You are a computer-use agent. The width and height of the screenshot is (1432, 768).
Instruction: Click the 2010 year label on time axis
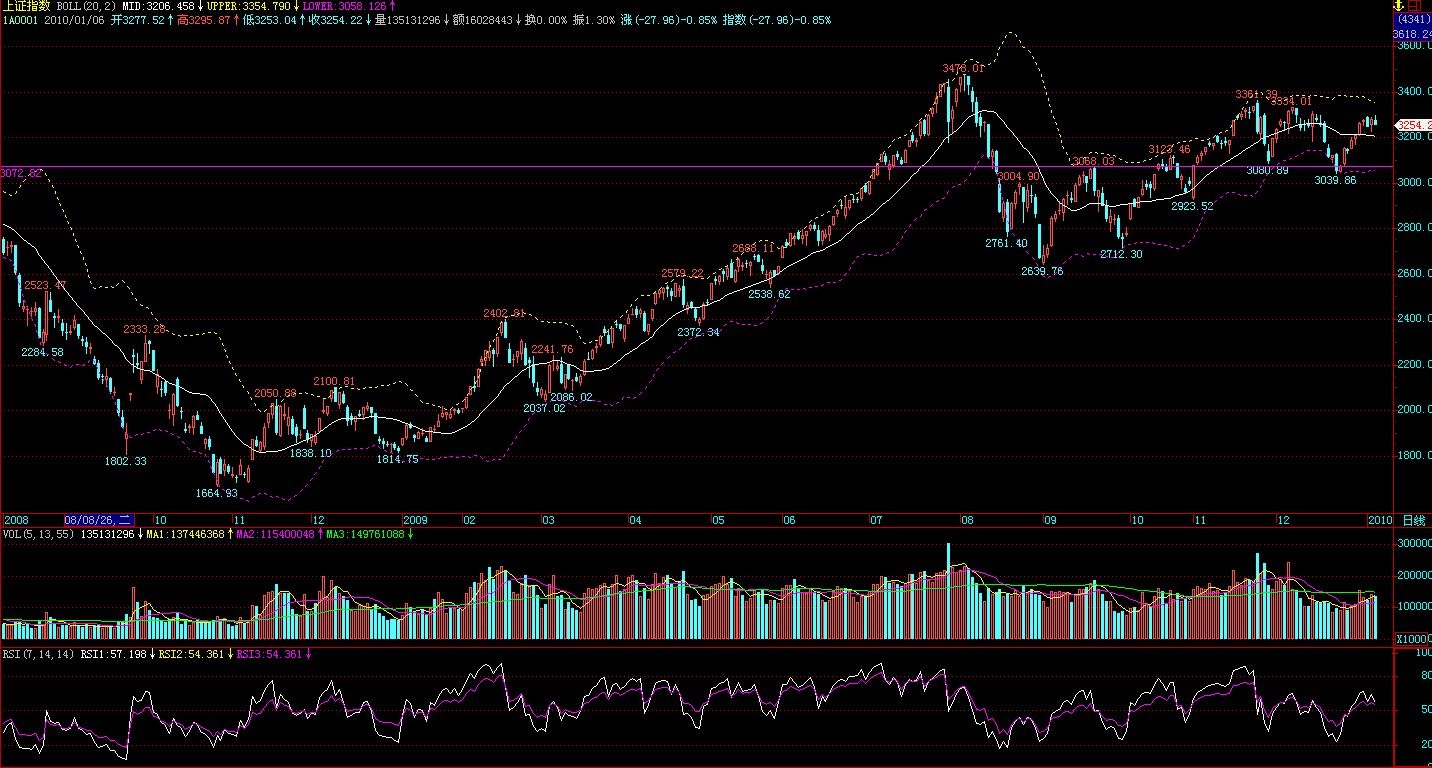pyautogui.click(x=1380, y=520)
